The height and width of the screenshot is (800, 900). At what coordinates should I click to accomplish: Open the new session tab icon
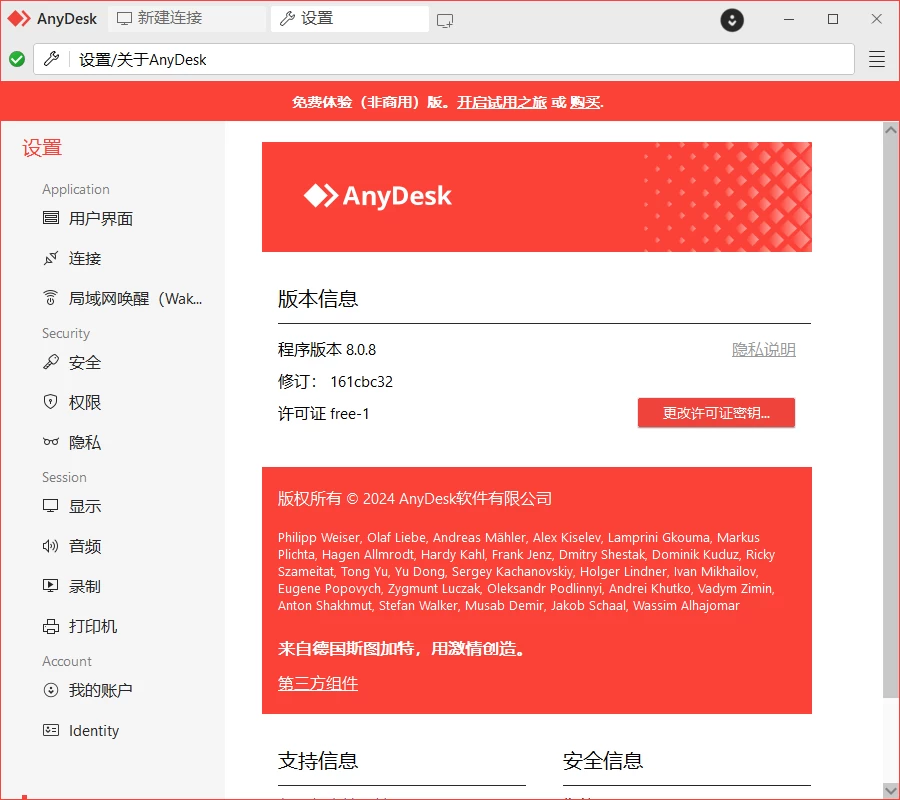(x=444, y=21)
